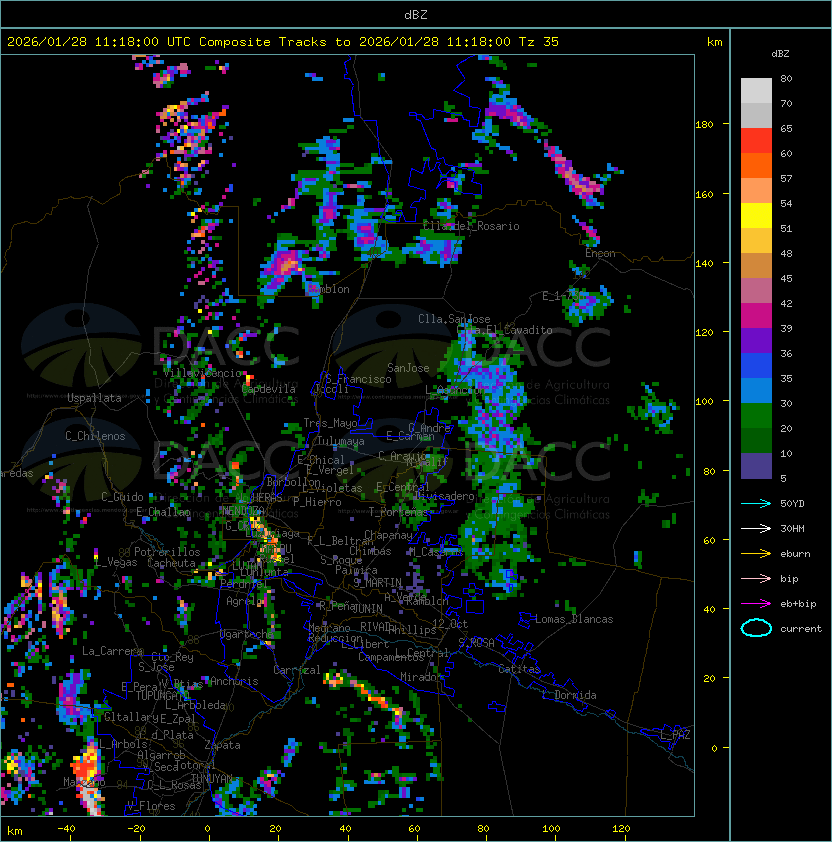This screenshot has width=832, height=842.
Task: Click the 'E_Challao' map label
Action: (163, 512)
